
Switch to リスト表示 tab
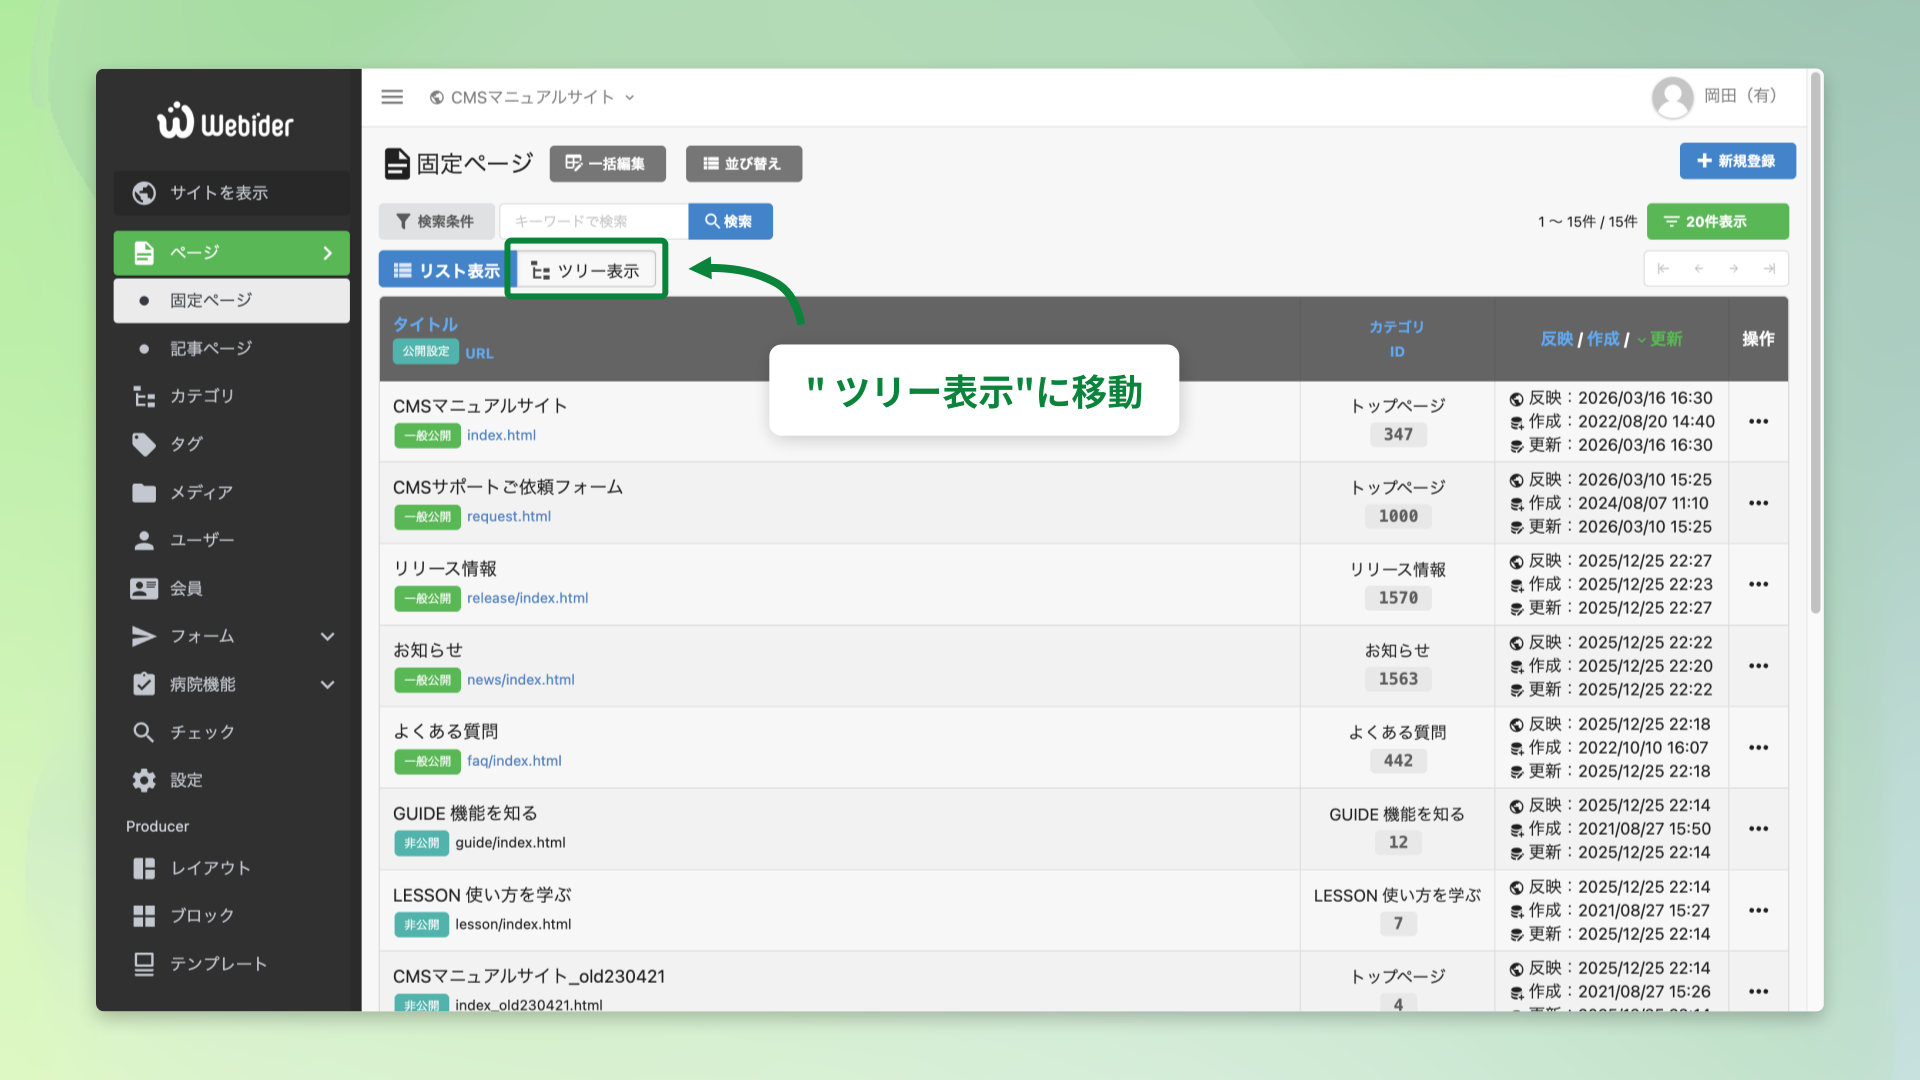[x=446, y=270]
